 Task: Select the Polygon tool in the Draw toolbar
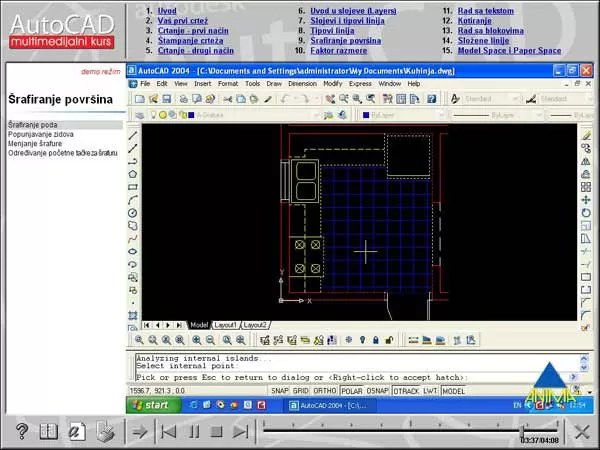click(133, 173)
